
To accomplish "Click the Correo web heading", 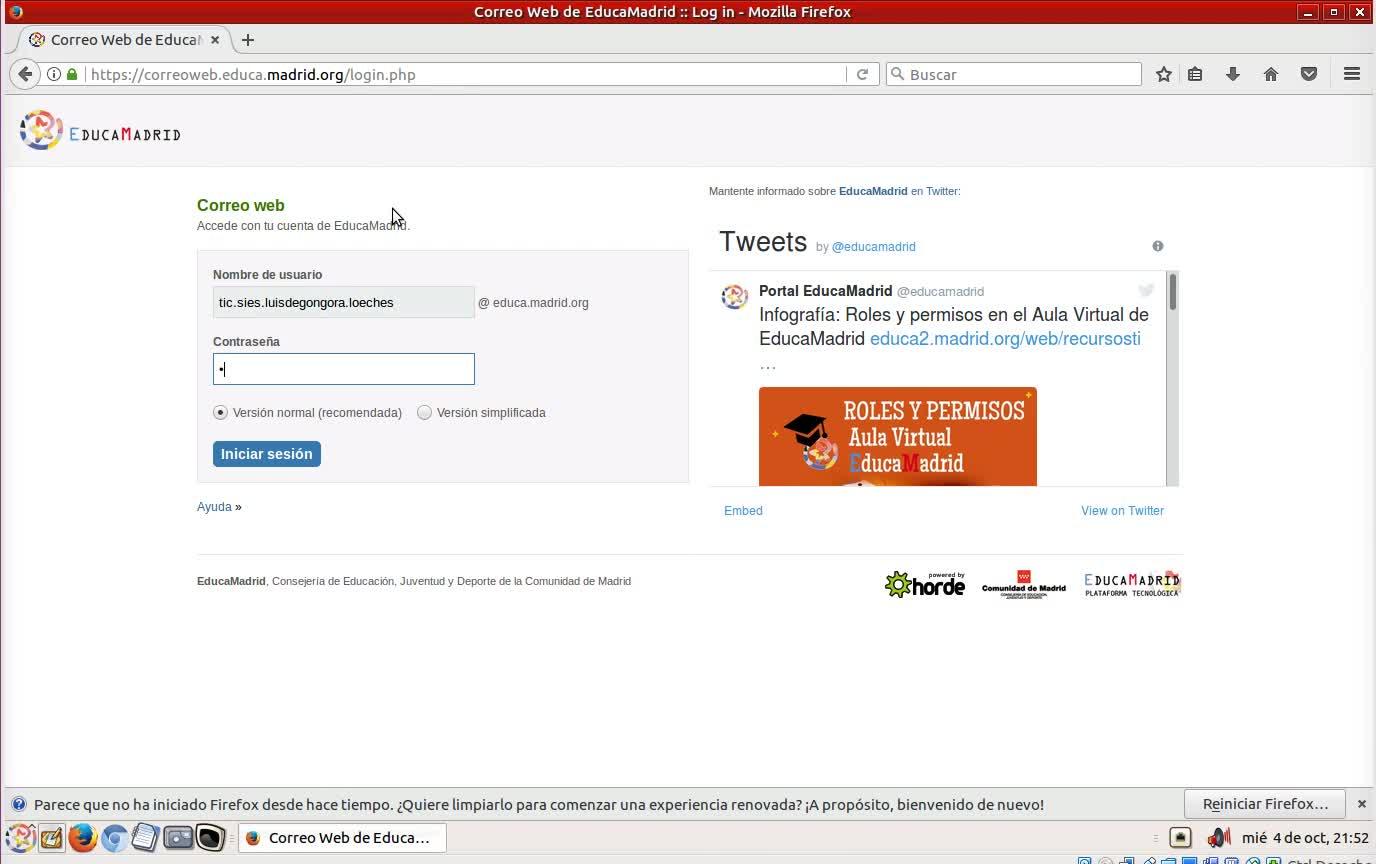I will [241, 205].
